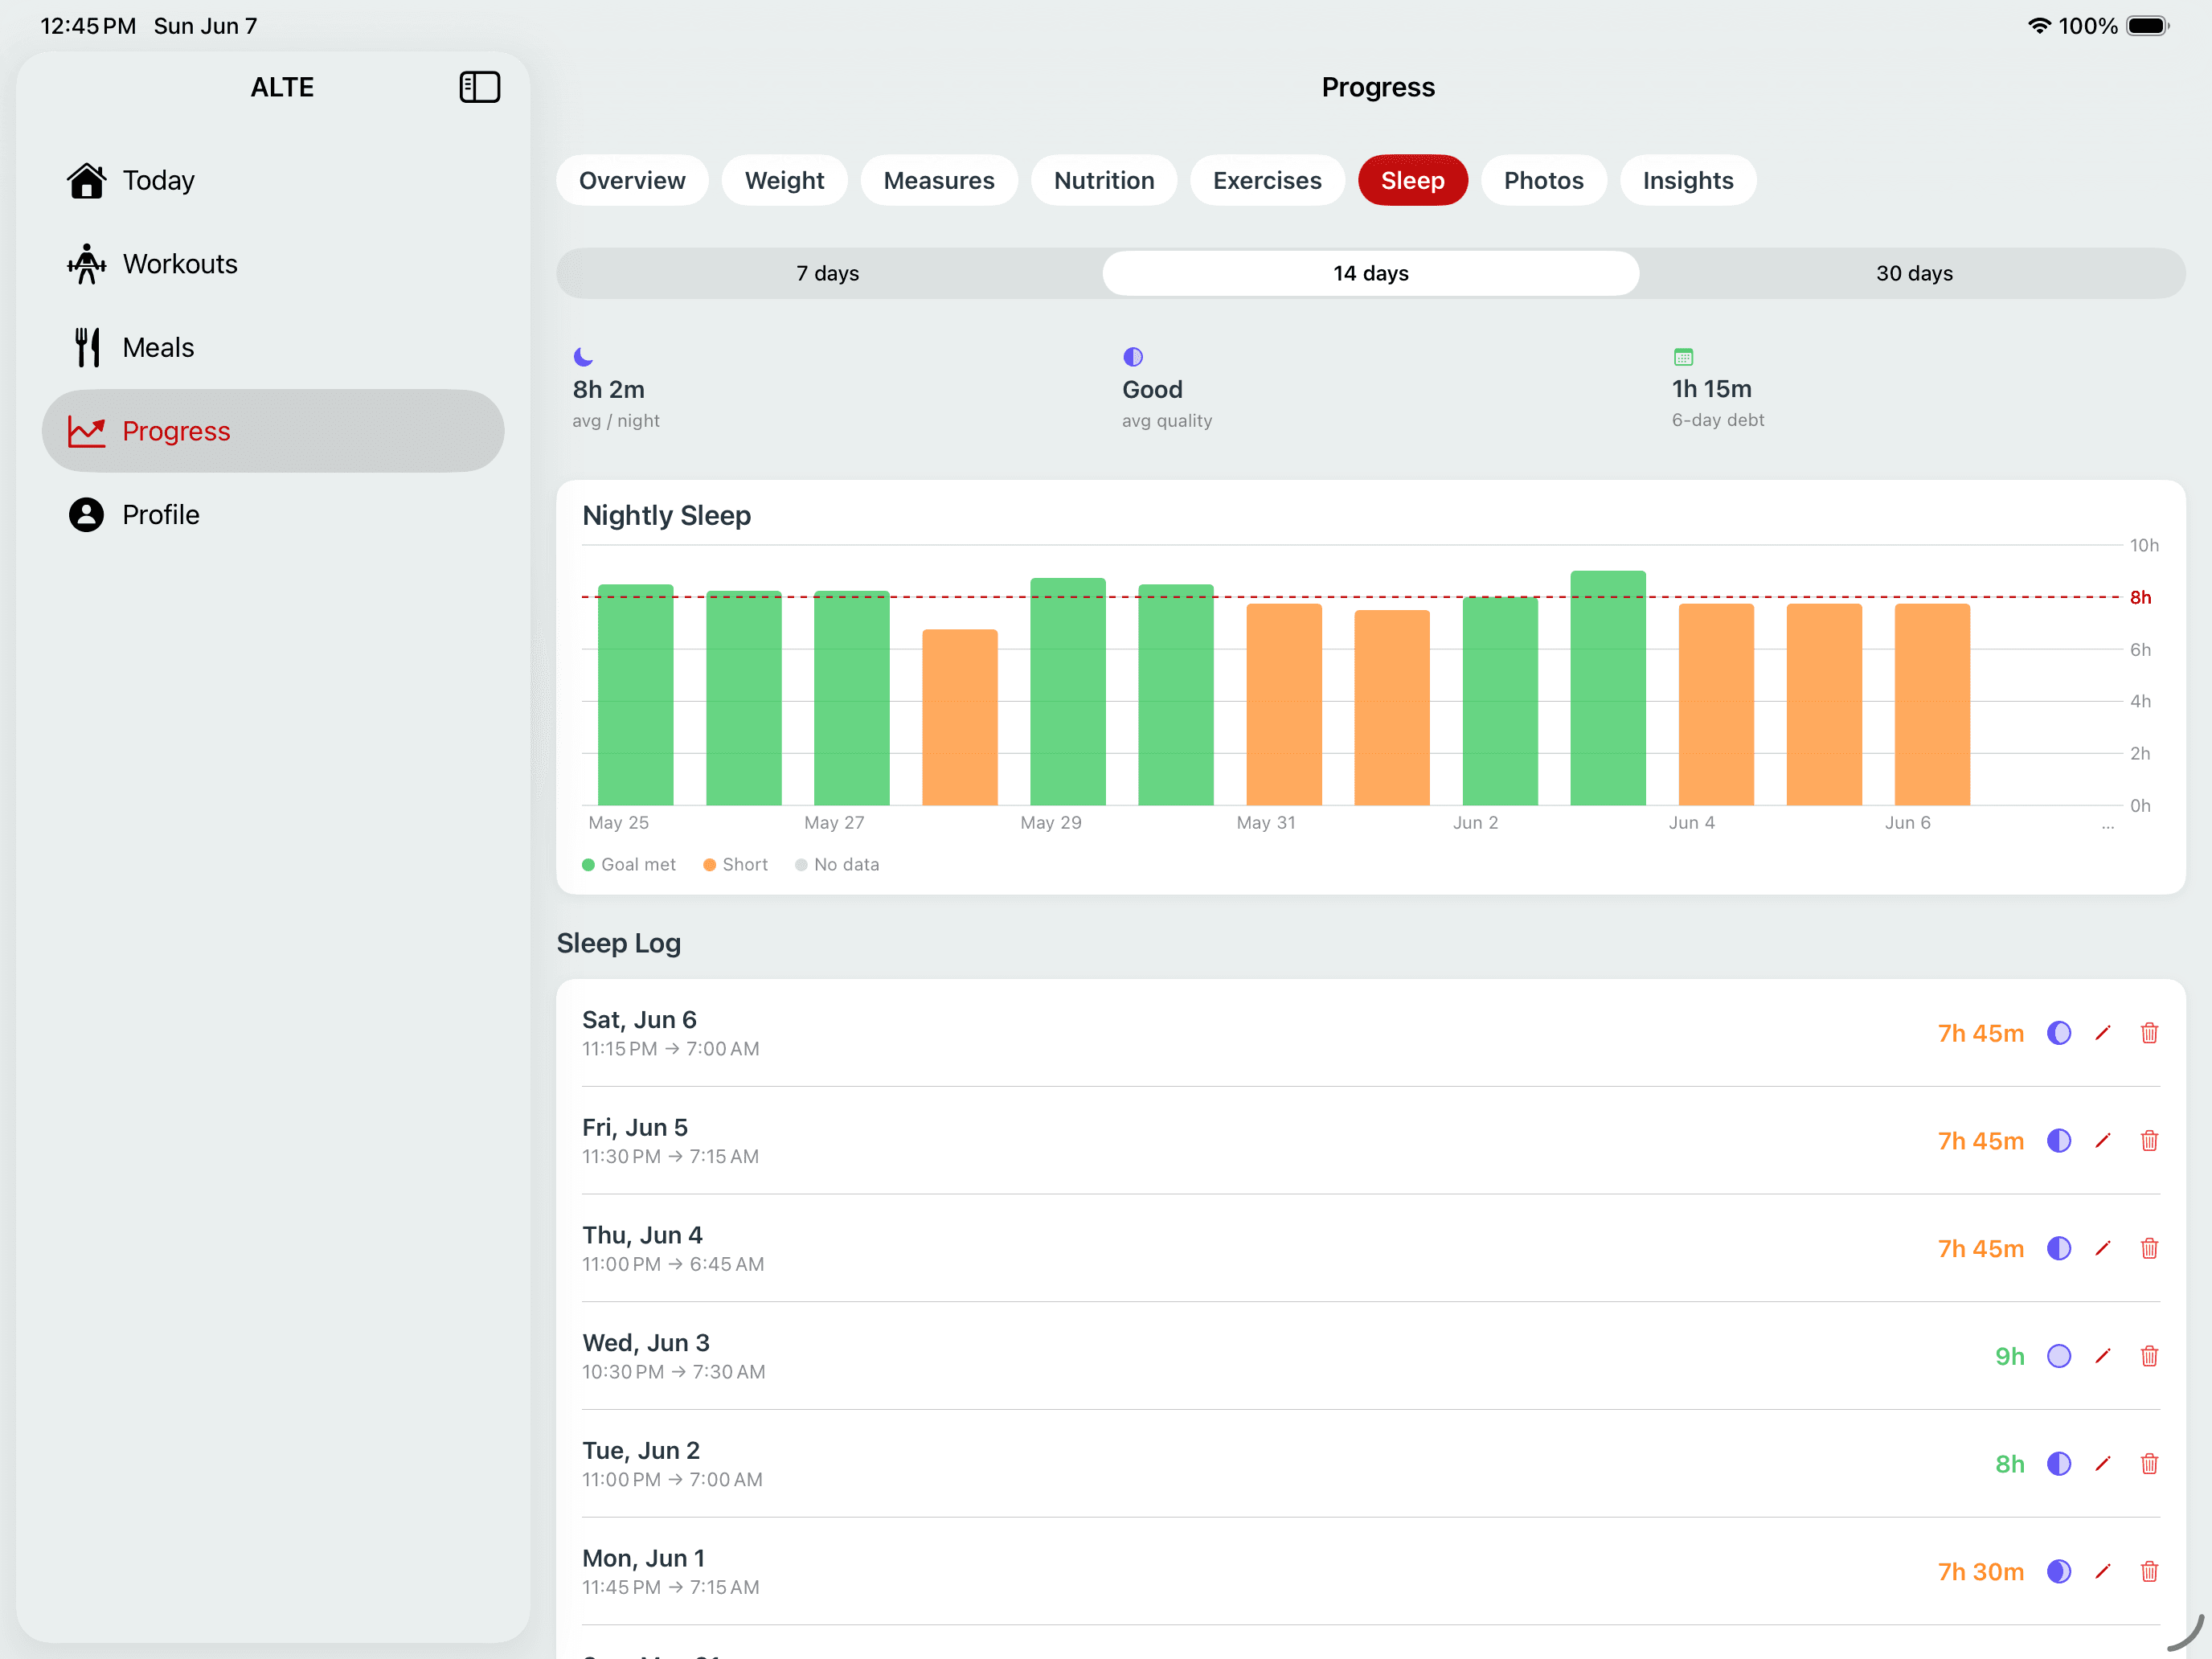Toggle the sidebar panel icon
The height and width of the screenshot is (1659, 2212).
point(479,87)
